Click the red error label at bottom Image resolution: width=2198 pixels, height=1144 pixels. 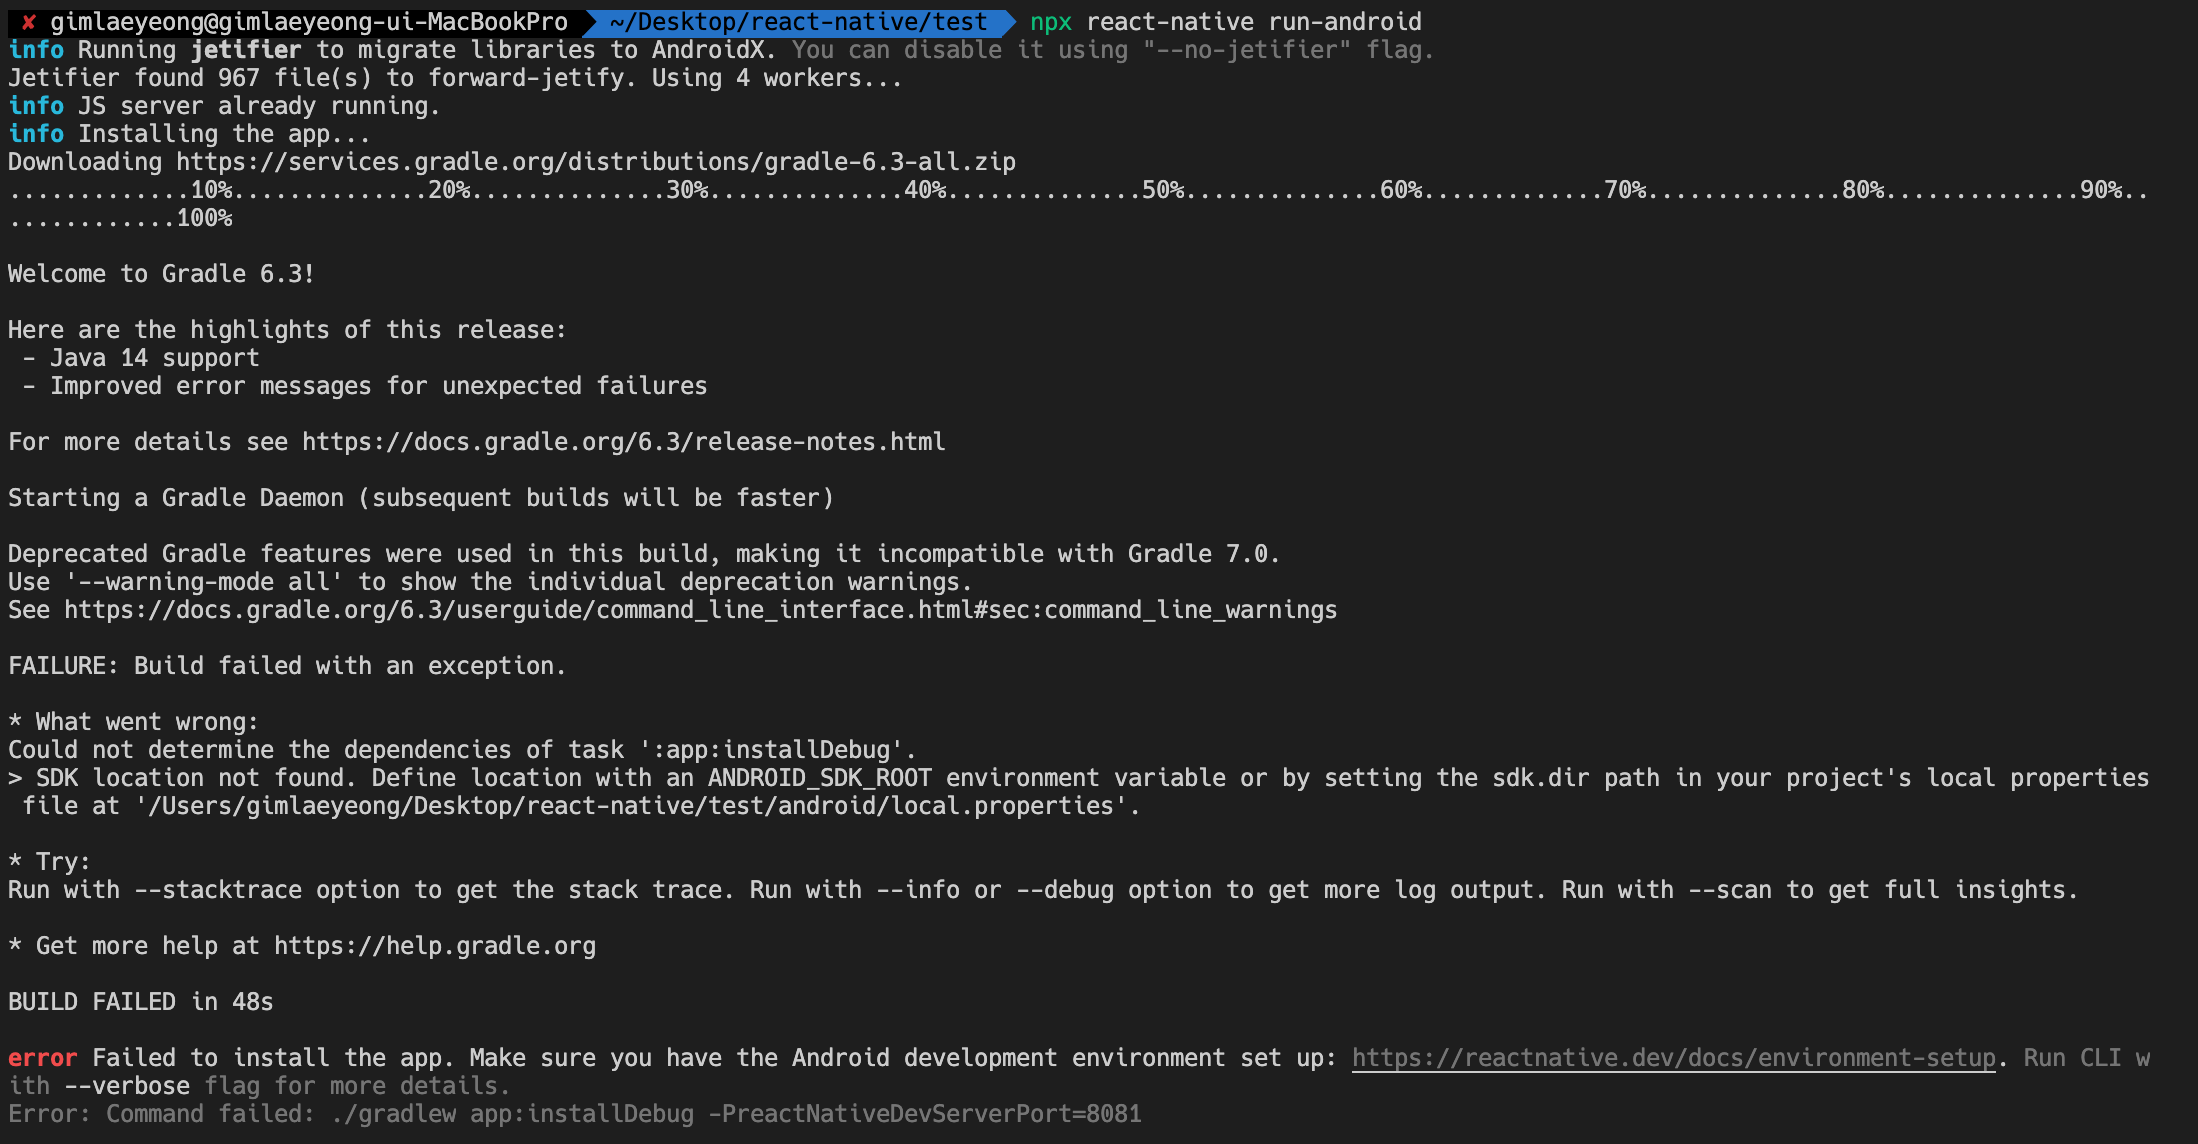(x=41, y=1057)
